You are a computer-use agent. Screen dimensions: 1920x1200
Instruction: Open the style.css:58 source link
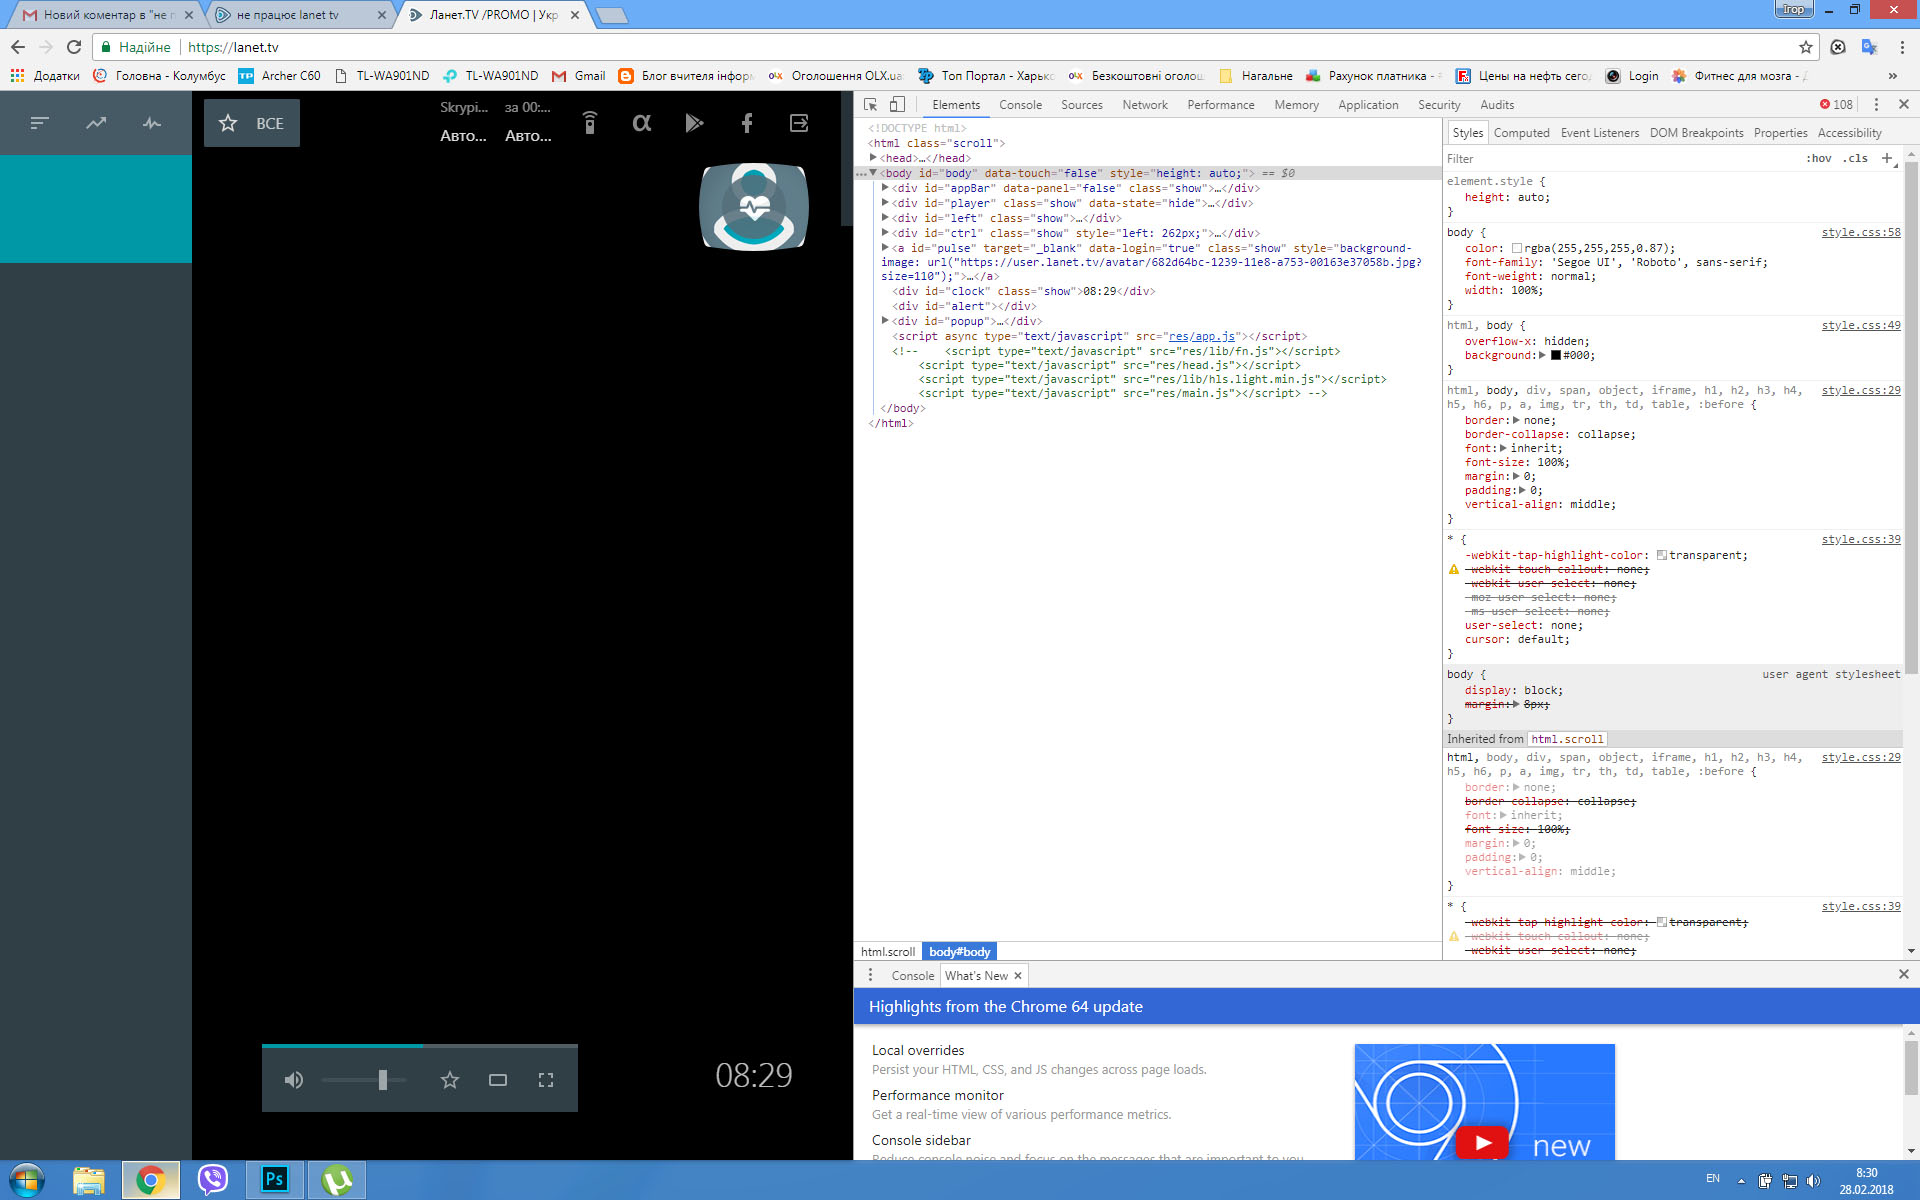tap(1860, 232)
